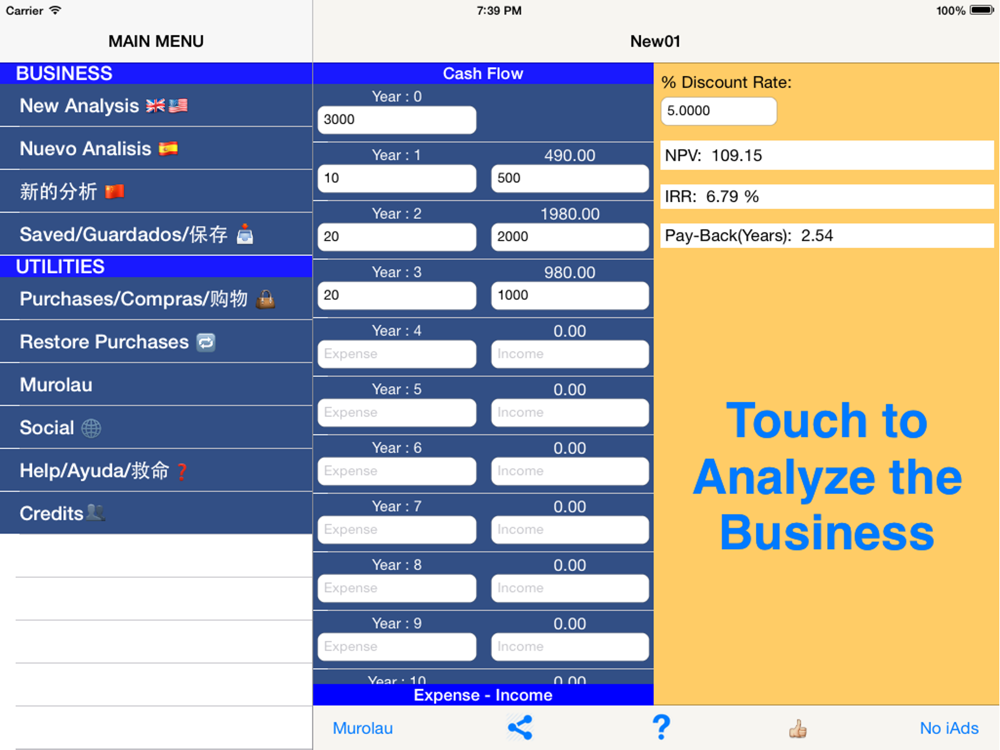
Task: Edit Year 1 expense field showing 10
Action: click(x=397, y=179)
